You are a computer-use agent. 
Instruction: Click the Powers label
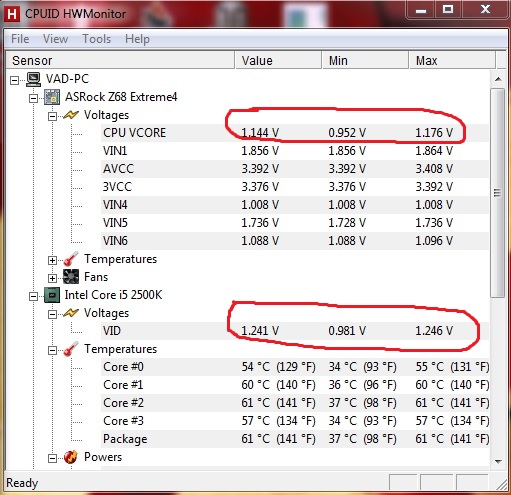click(x=103, y=457)
